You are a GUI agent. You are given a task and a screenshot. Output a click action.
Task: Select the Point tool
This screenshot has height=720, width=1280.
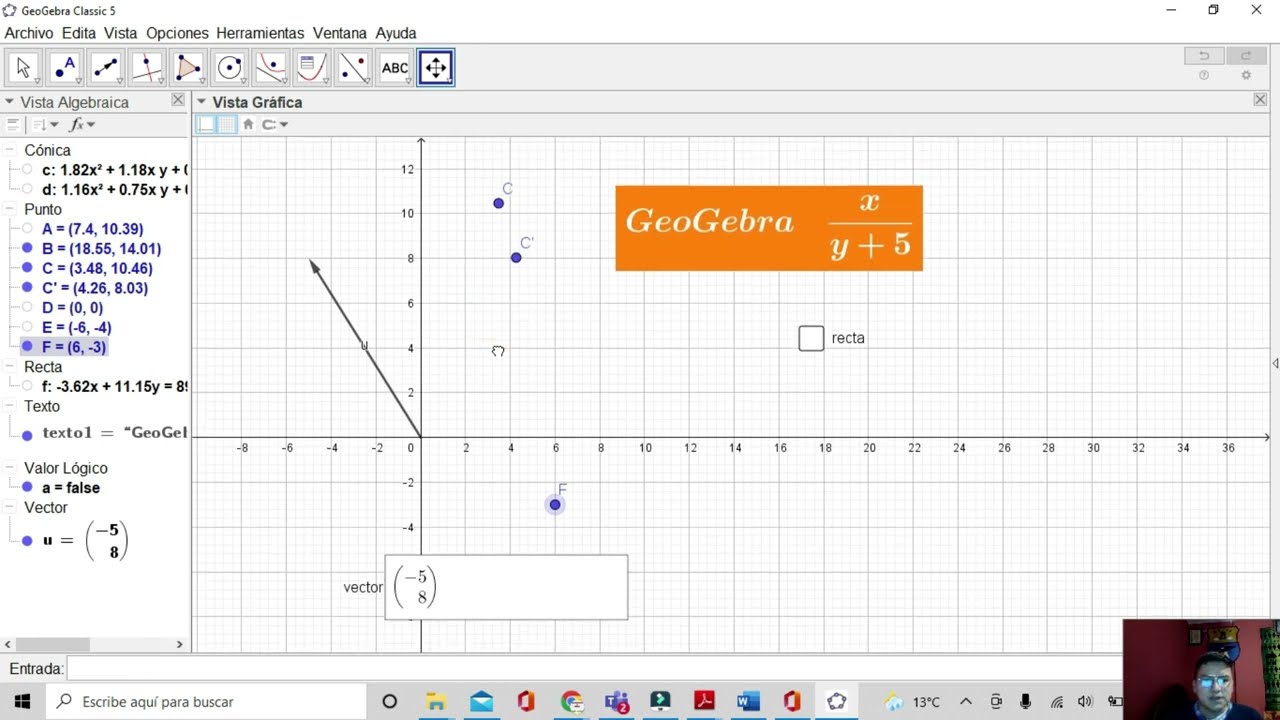[64, 68]
